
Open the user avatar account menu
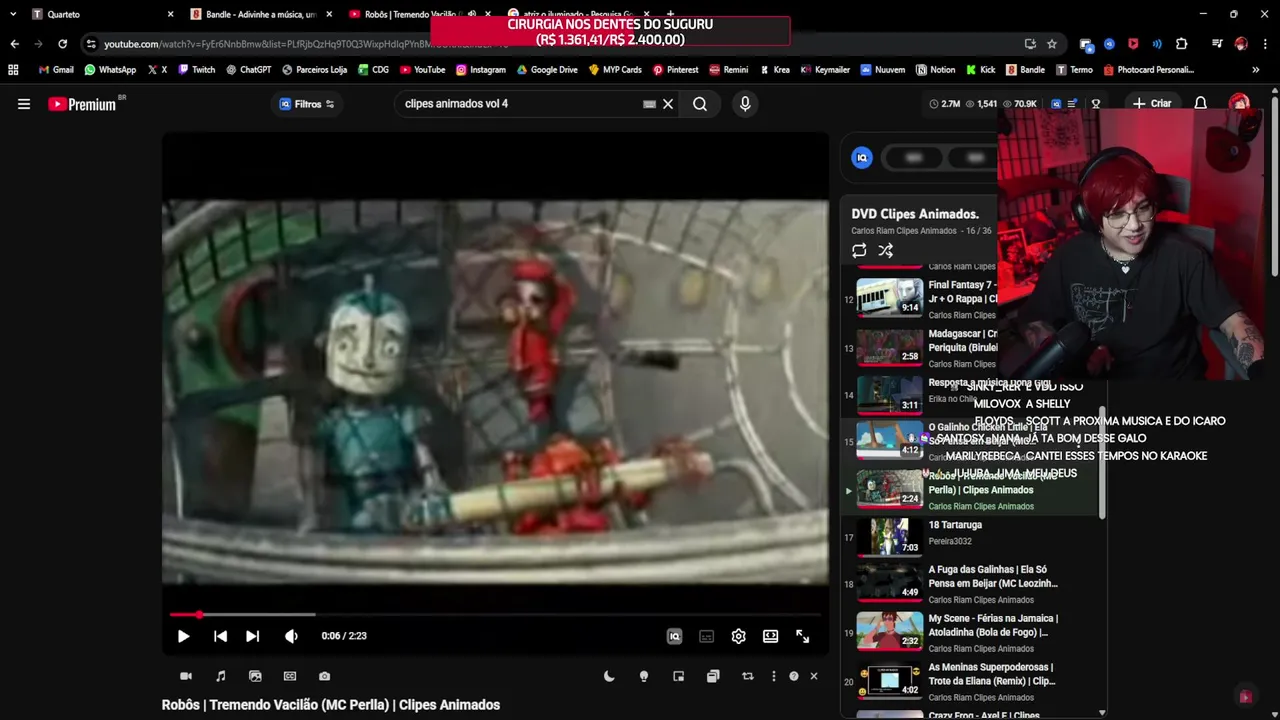click(x=1239, y=104)
